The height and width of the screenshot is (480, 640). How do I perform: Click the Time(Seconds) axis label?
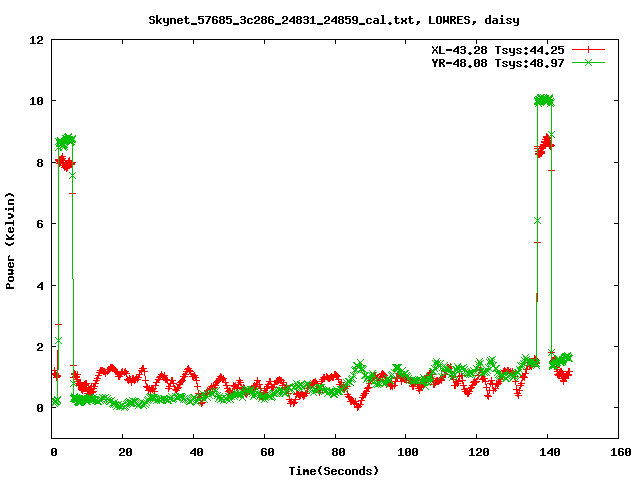coord(333,471)
